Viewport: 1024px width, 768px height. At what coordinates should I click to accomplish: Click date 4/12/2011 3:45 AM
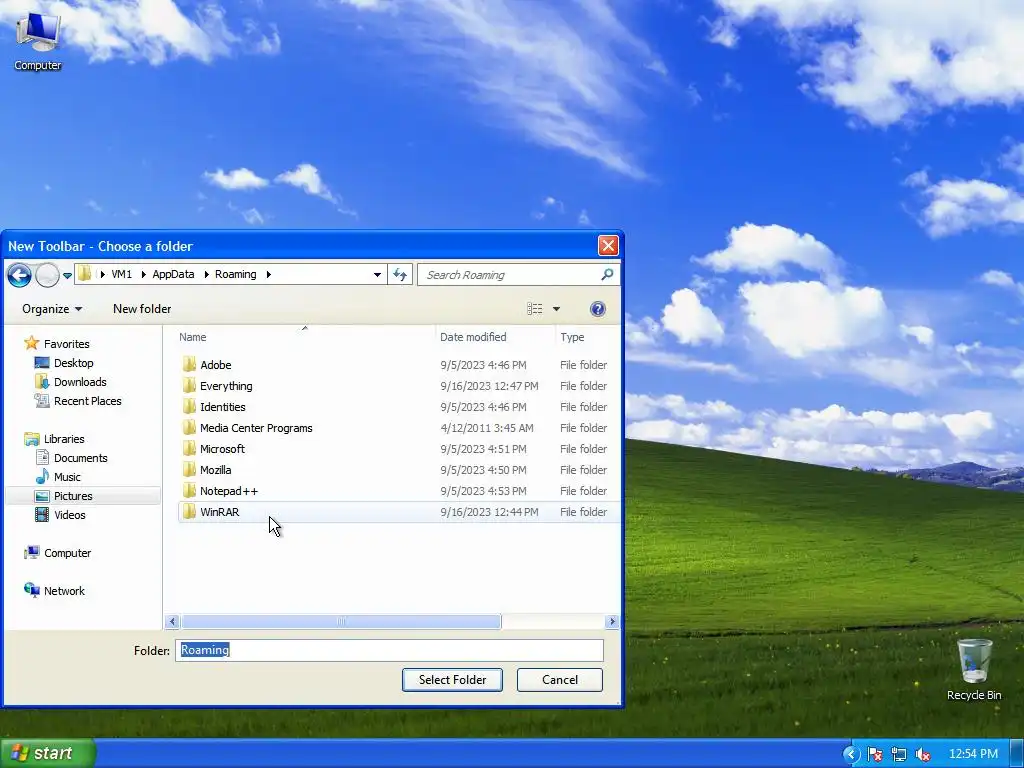coord(487,428)
